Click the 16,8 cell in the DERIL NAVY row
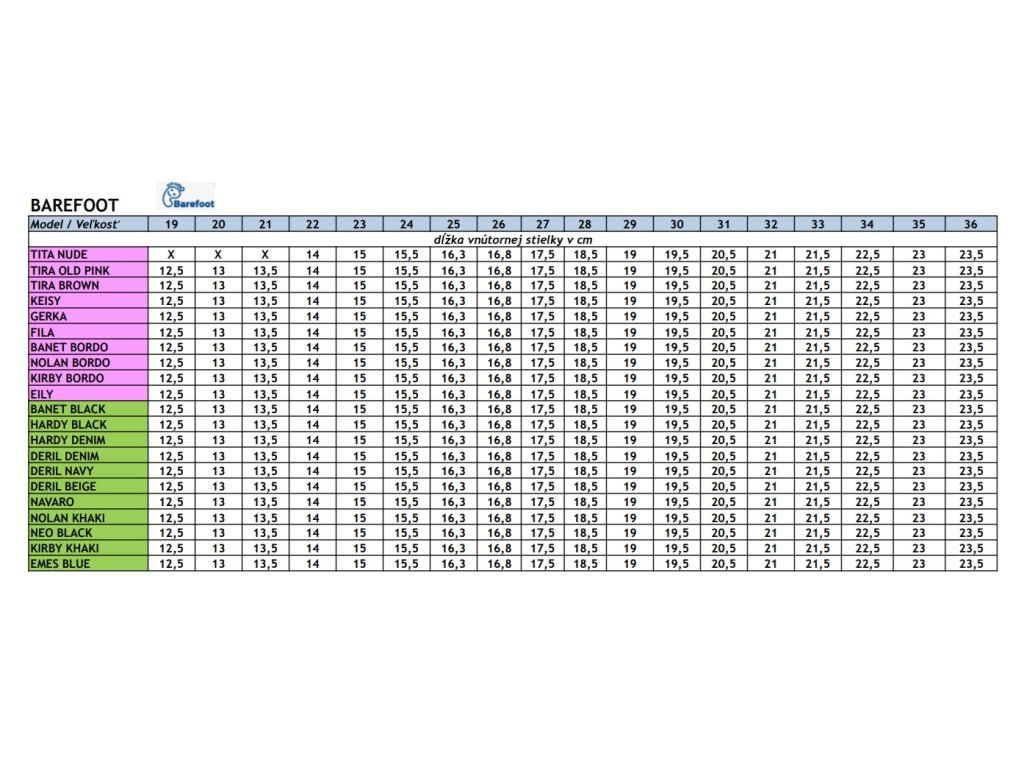The width and height of the screenshot is (1024, 768). click(x=499, y=471)
